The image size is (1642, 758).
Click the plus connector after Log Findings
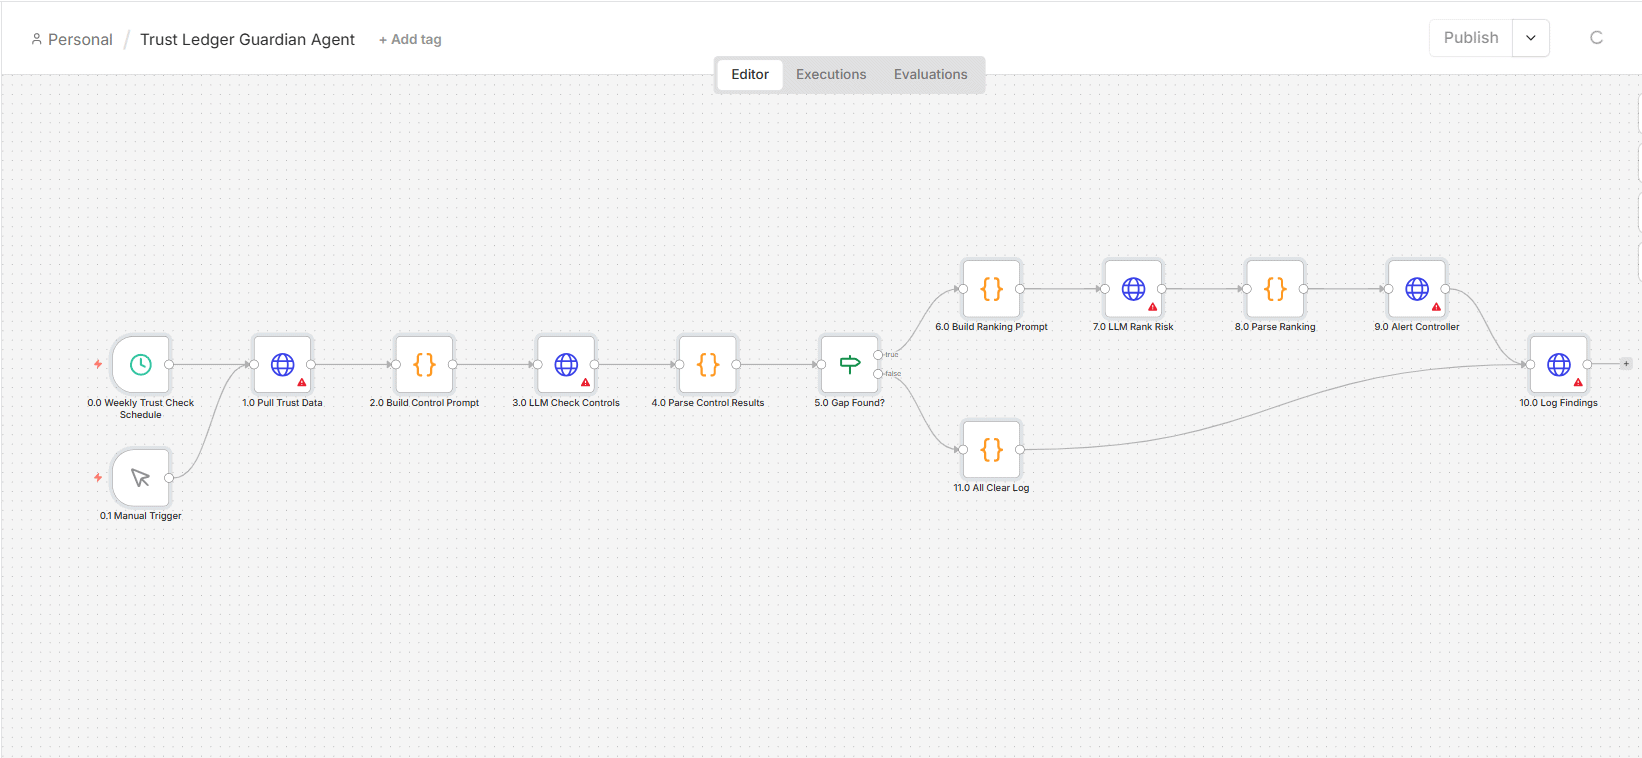coord(1626,364)
